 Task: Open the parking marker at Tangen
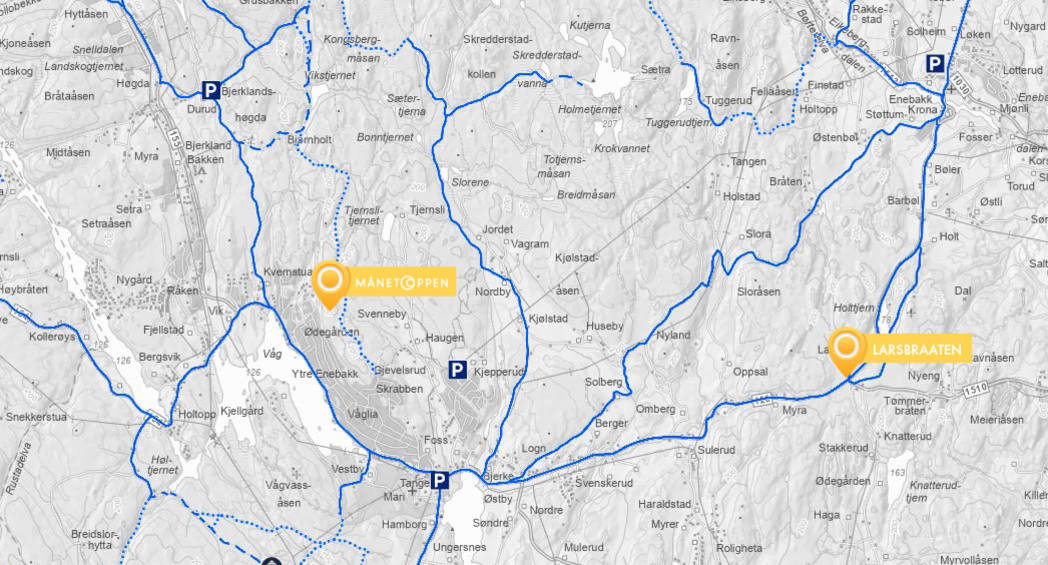point(439,480)
